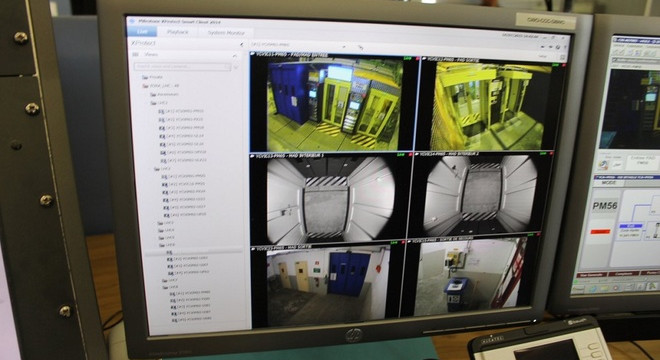Click the SORTIE DE SECOURS camera feed
This screenshot has width=660, height=360.
point(470,277)
